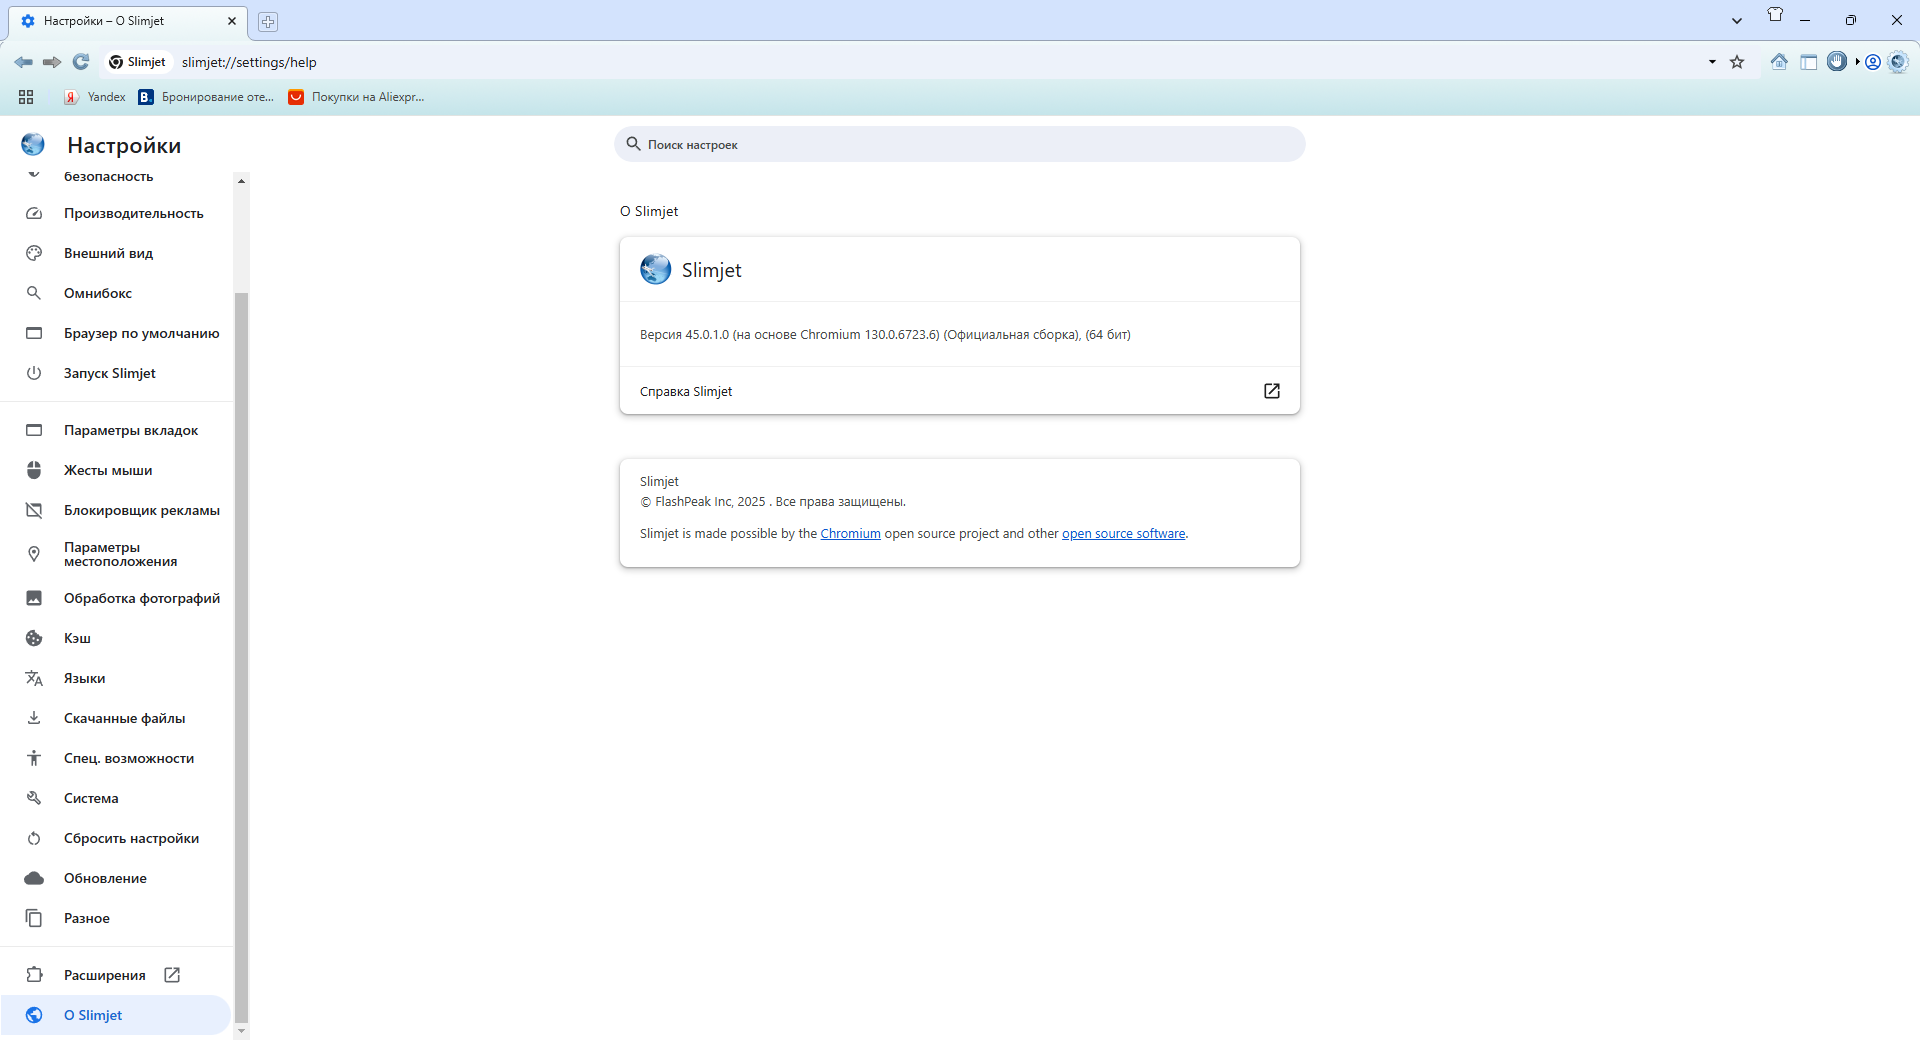Open the skin T-shirt icon in title bar
1920x1040 pixels.
click(1775, 14)
